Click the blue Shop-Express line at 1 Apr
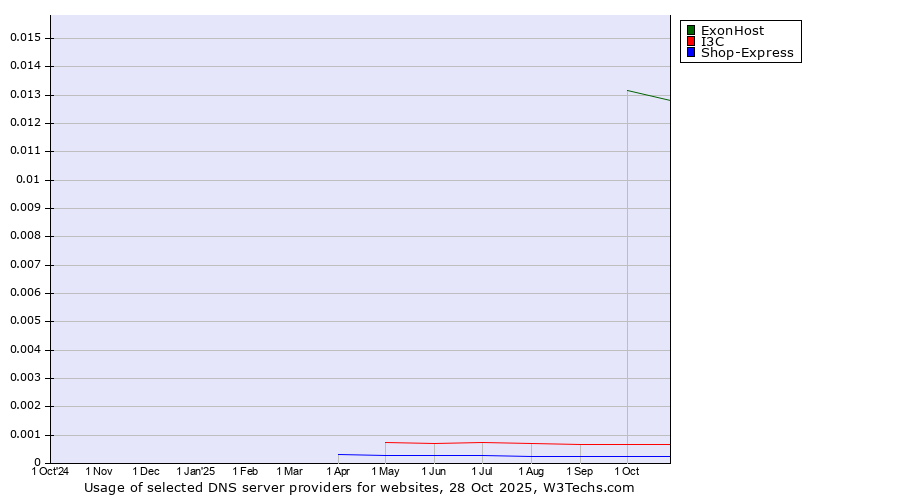 pos(338,454)
